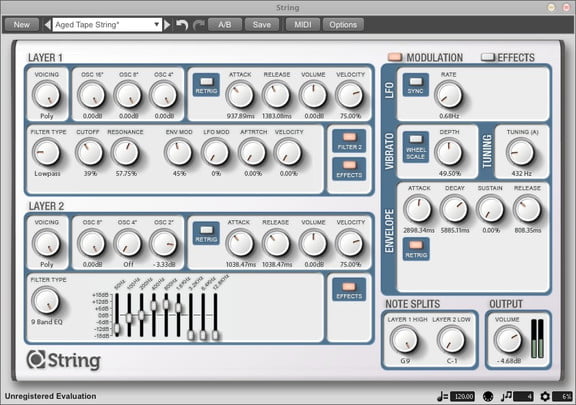Open the MIDI menu button
The width and height of the screenshot is (576, 405).
coord(303,25)
